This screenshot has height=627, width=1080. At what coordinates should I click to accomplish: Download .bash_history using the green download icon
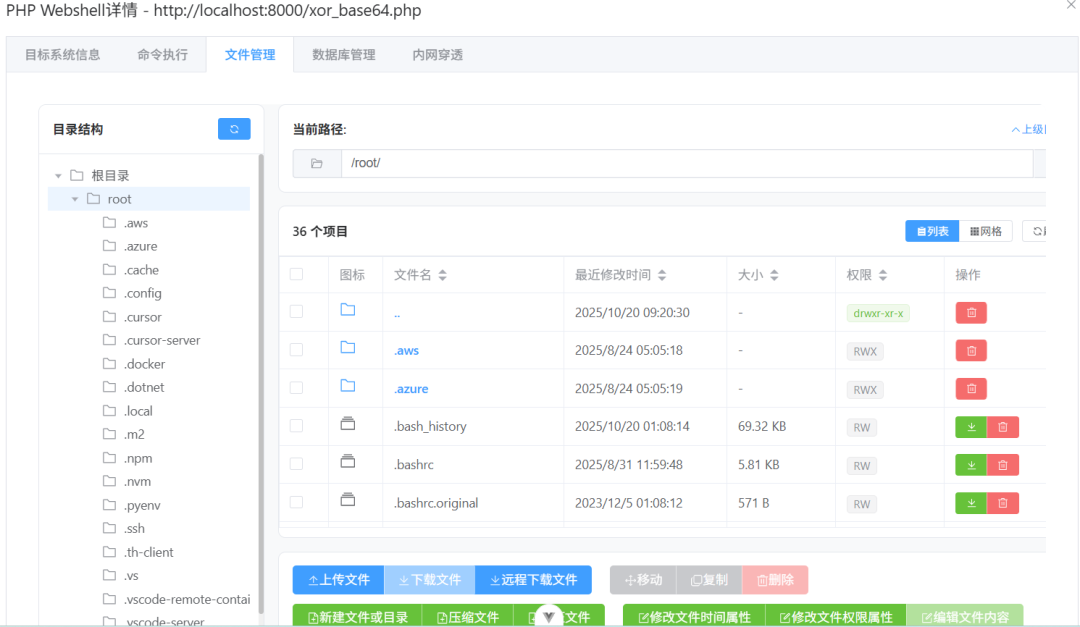970,426
